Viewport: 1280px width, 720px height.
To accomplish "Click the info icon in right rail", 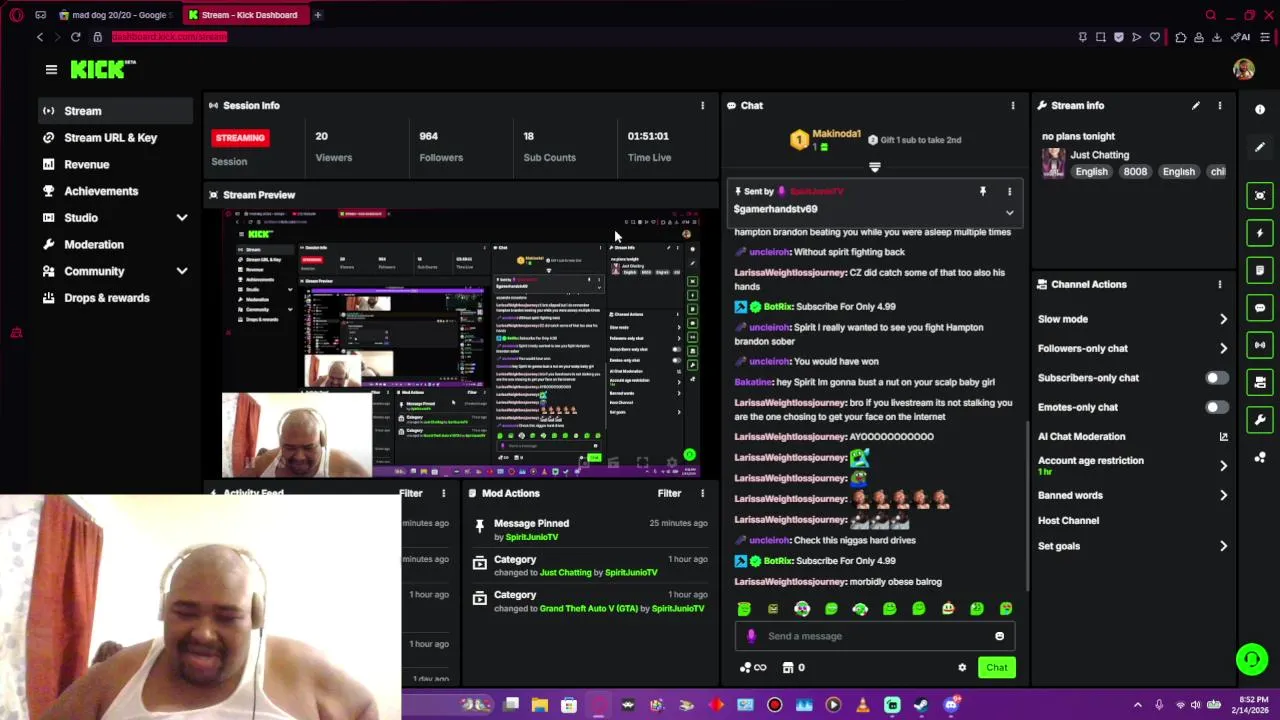I will [x=1260, y=109].
